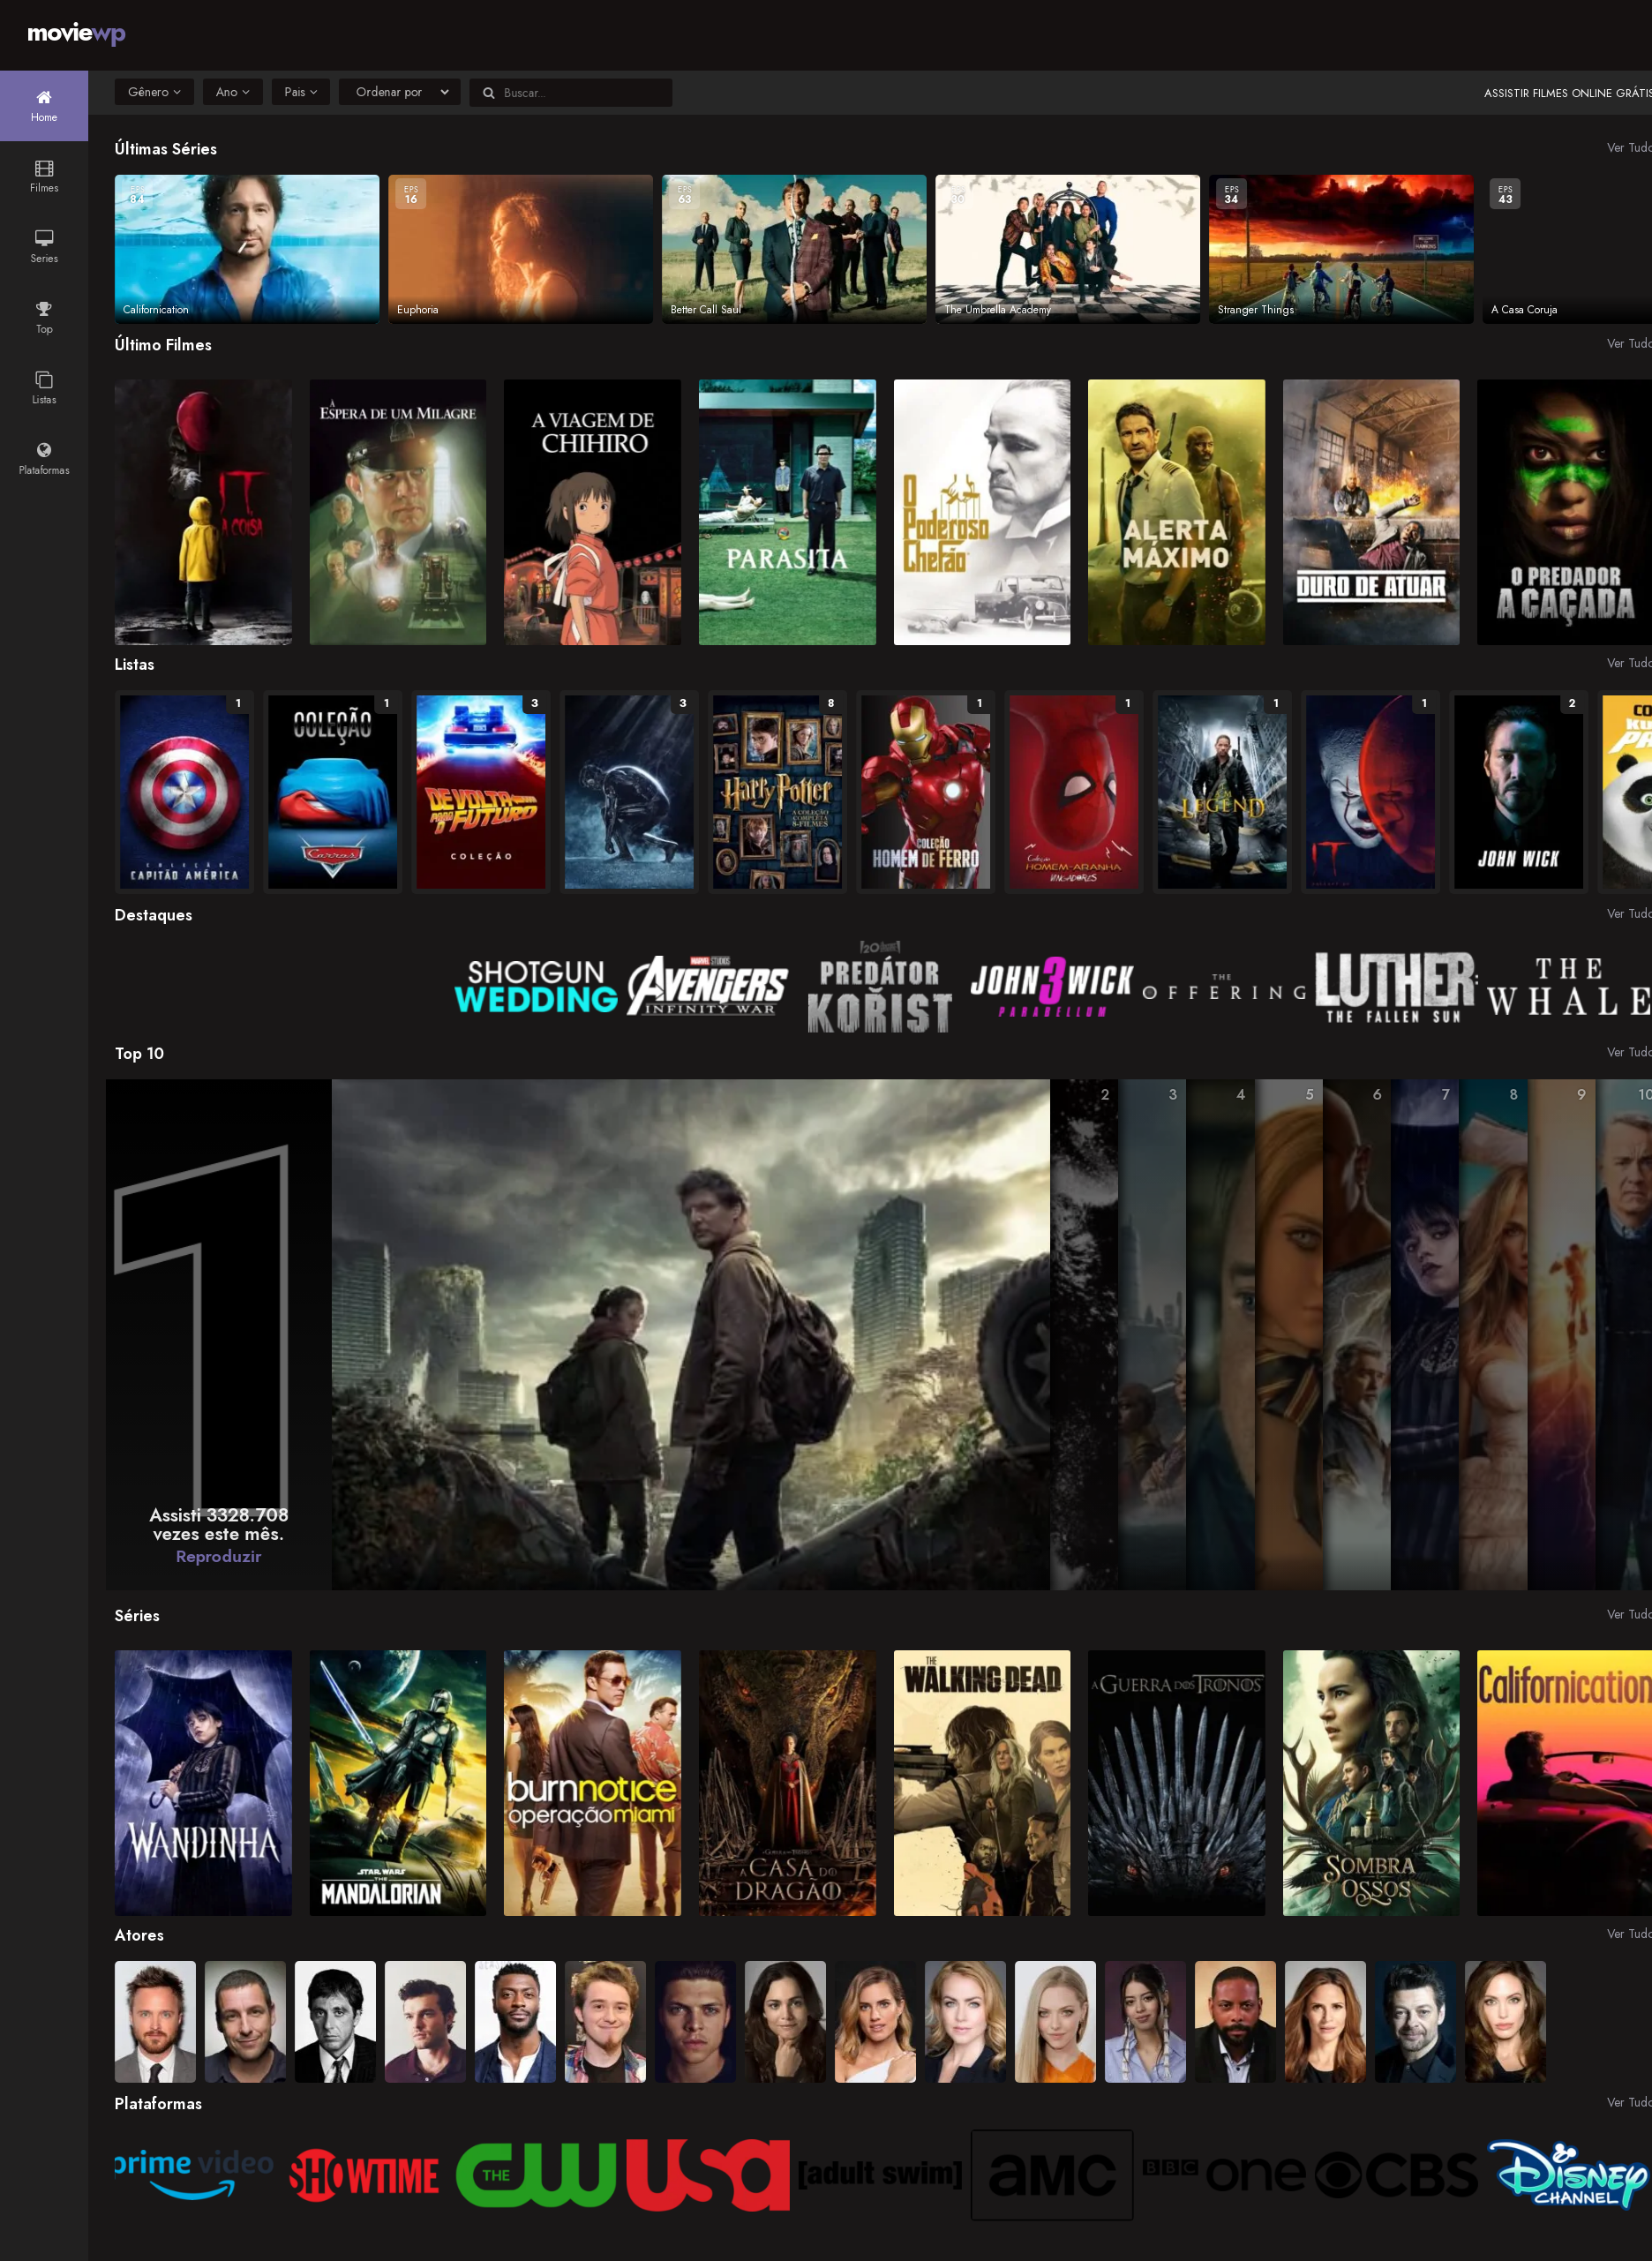Viewport: 1652px width, 2261px height.
Task: Open A Guerra dos Tronos poster
Action: coord(1176,1783)
